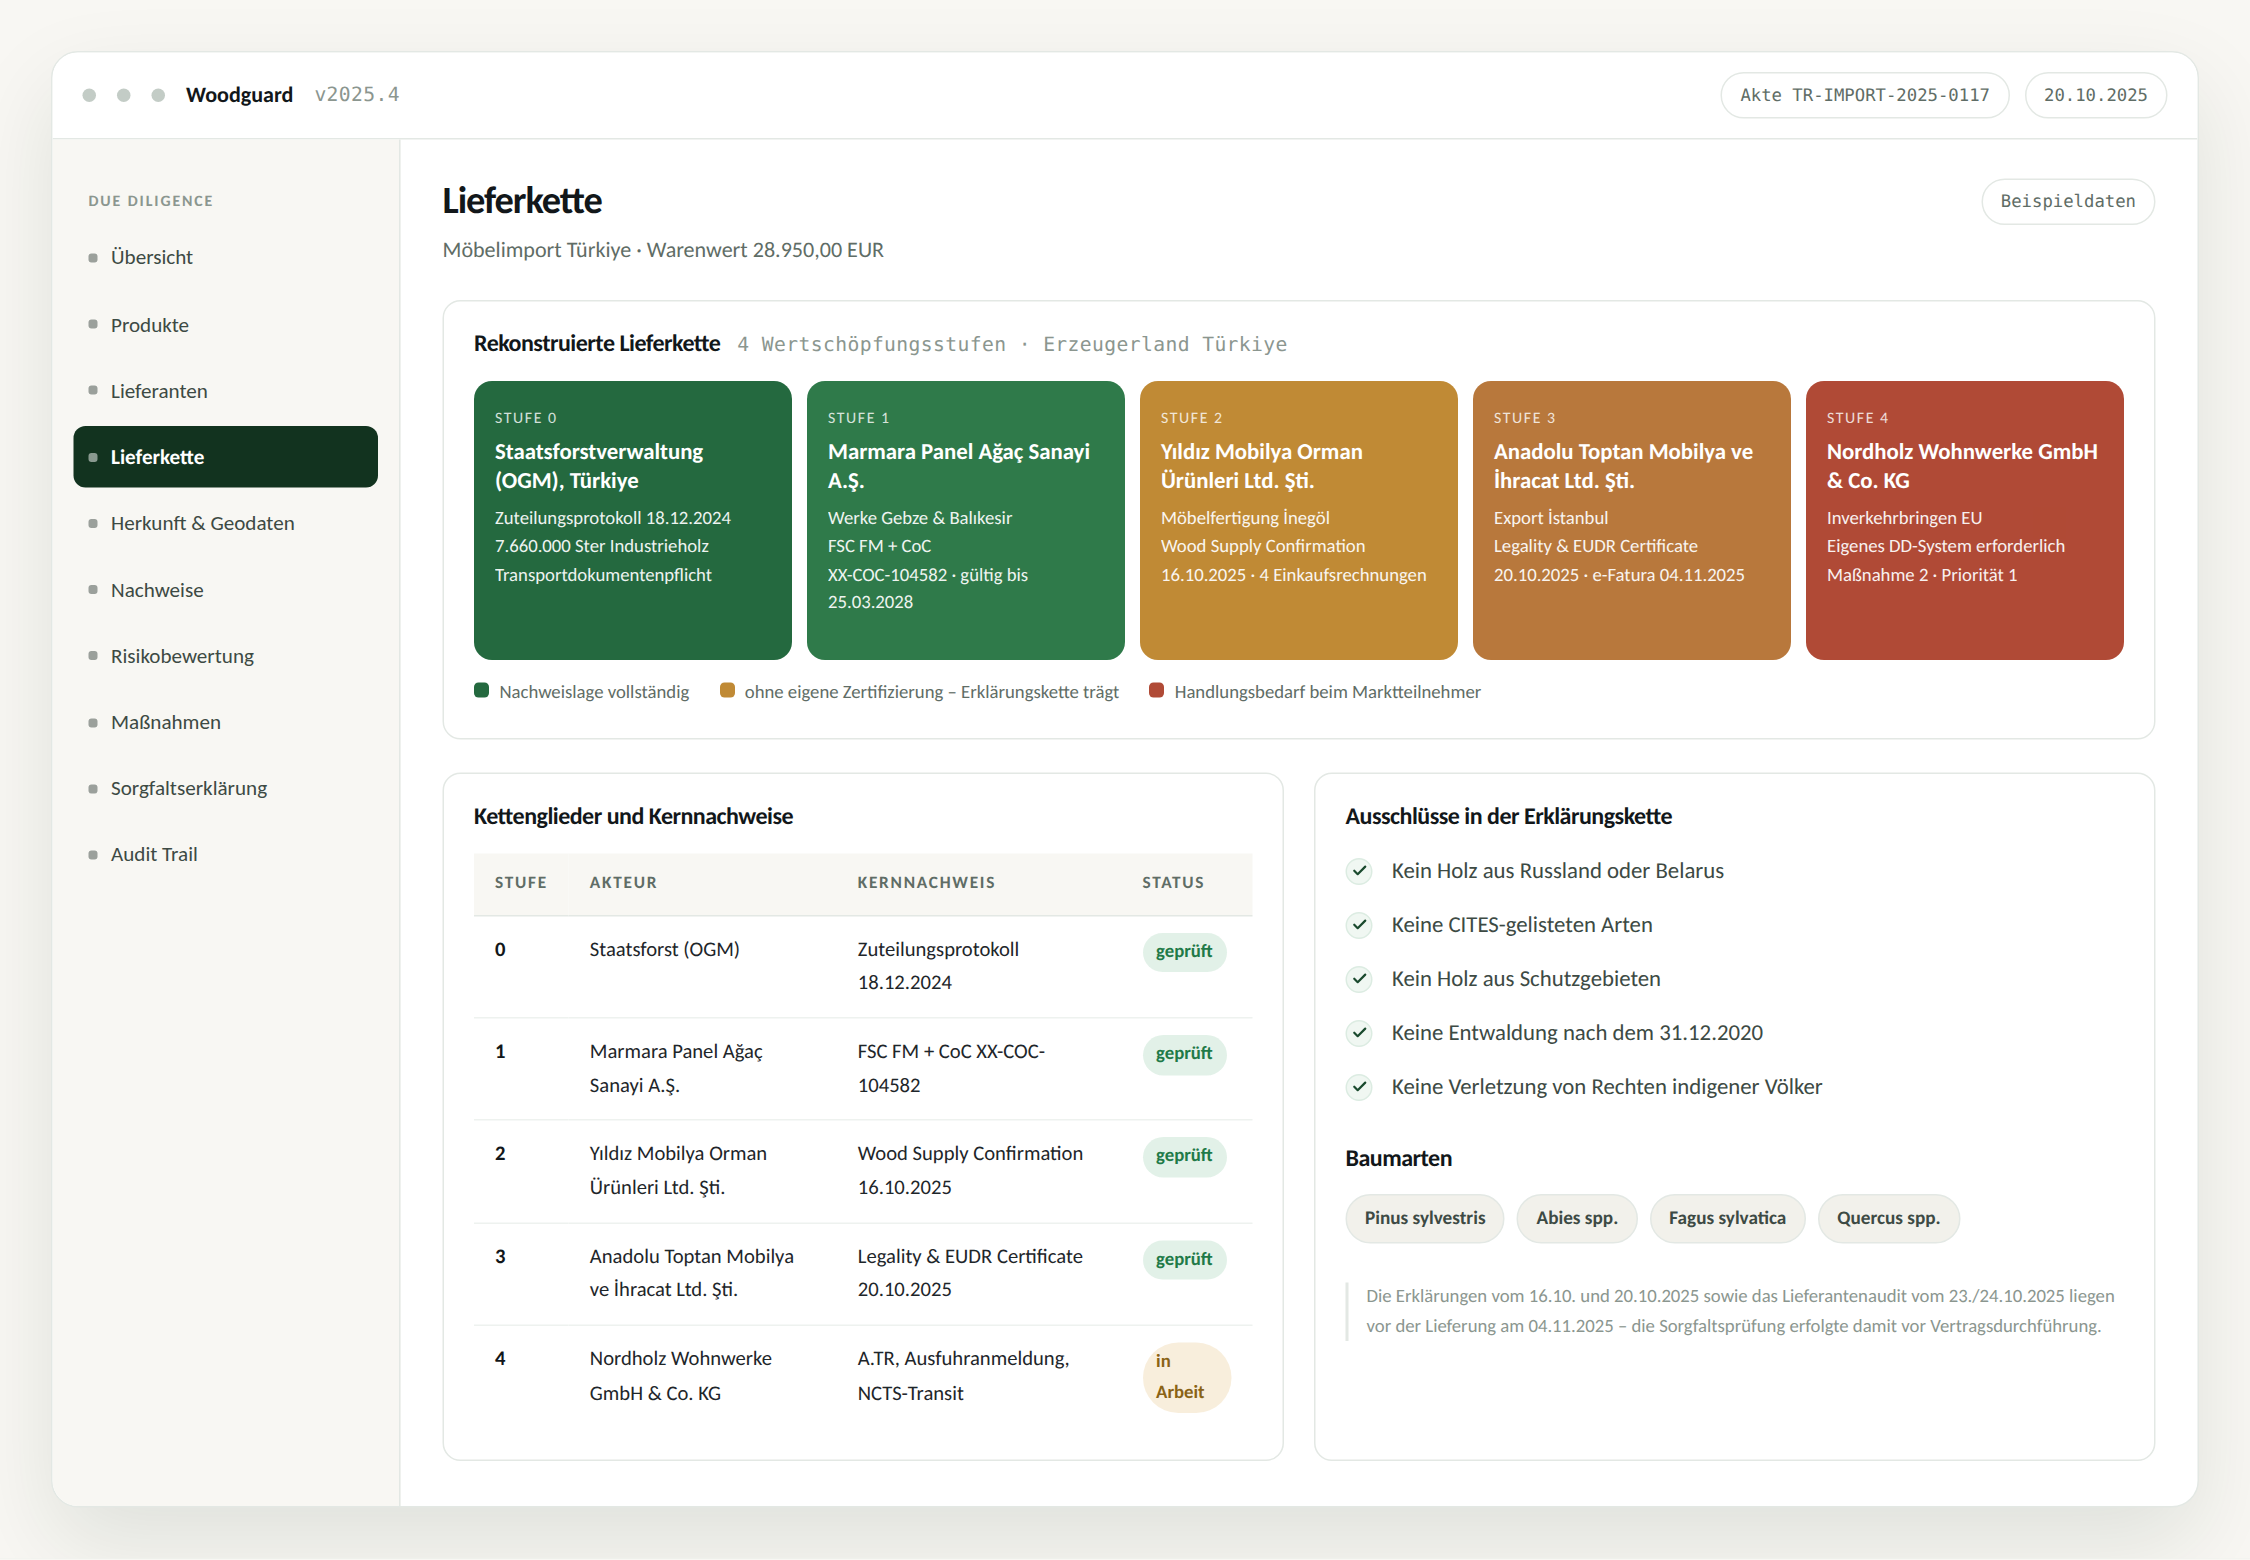2250x1560 pixels.
Task: Click checkmark icon beside CITES-gelisteten Arten
Action: click(1359, 925)
